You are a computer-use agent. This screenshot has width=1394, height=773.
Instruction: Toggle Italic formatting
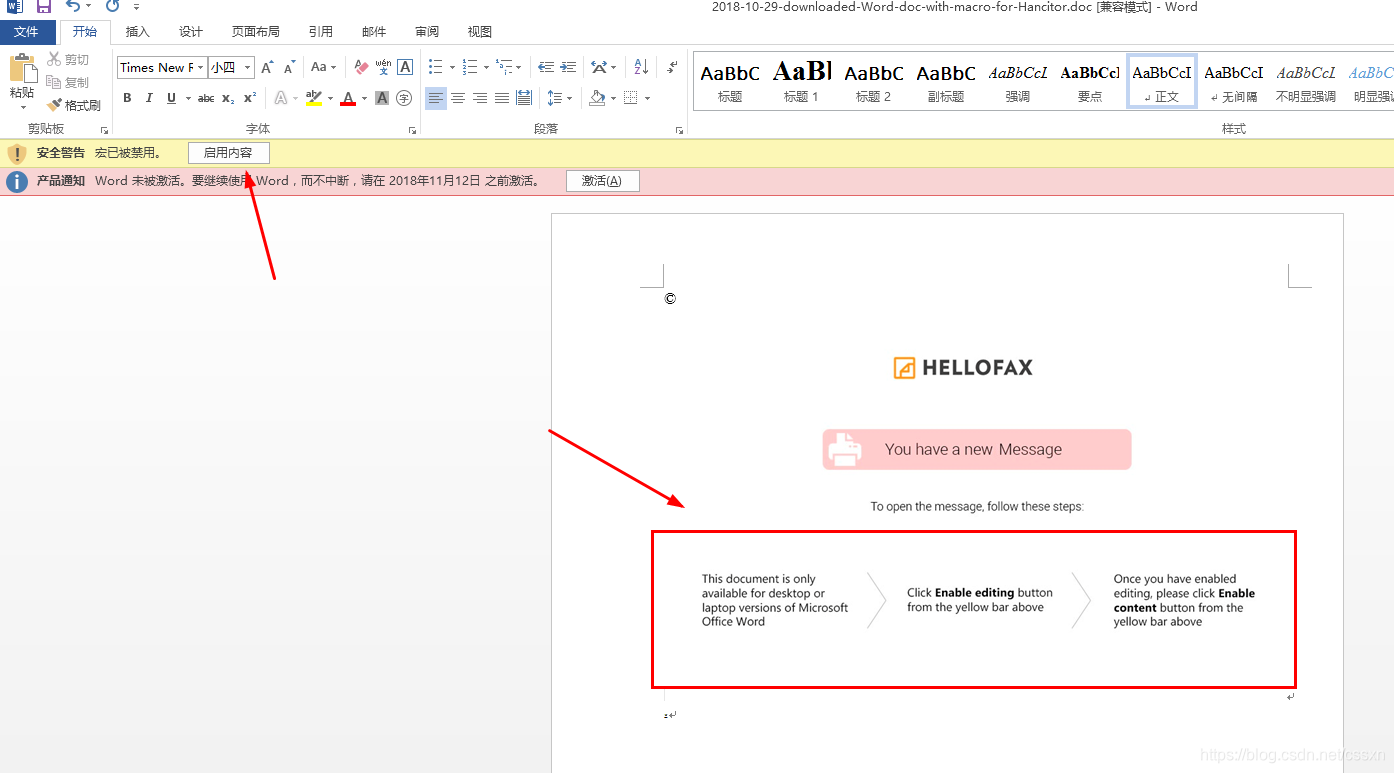click(149, 98)
